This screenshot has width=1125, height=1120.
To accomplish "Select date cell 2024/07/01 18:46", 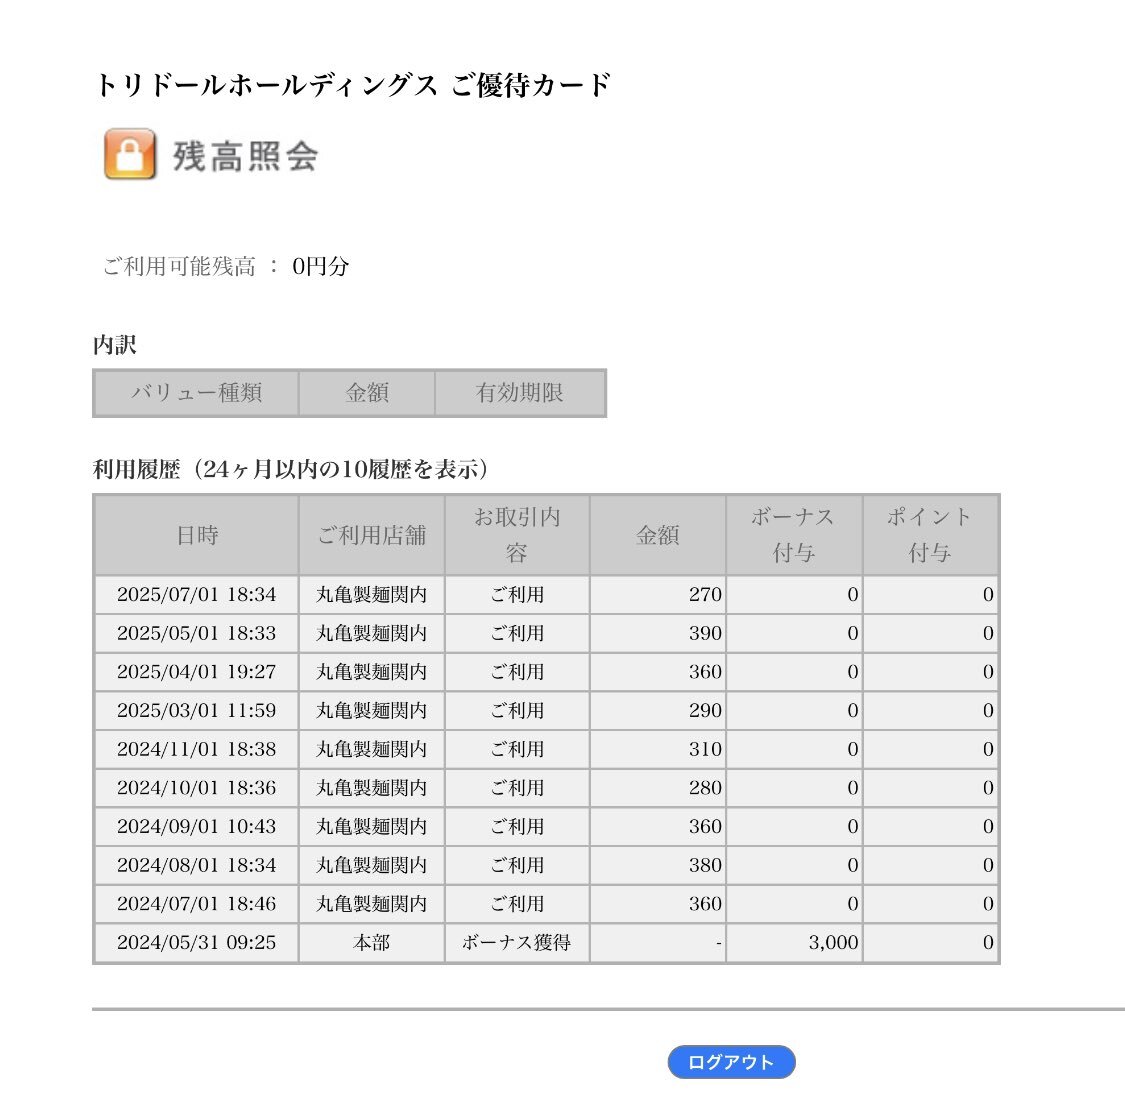I will pos(197,905).
